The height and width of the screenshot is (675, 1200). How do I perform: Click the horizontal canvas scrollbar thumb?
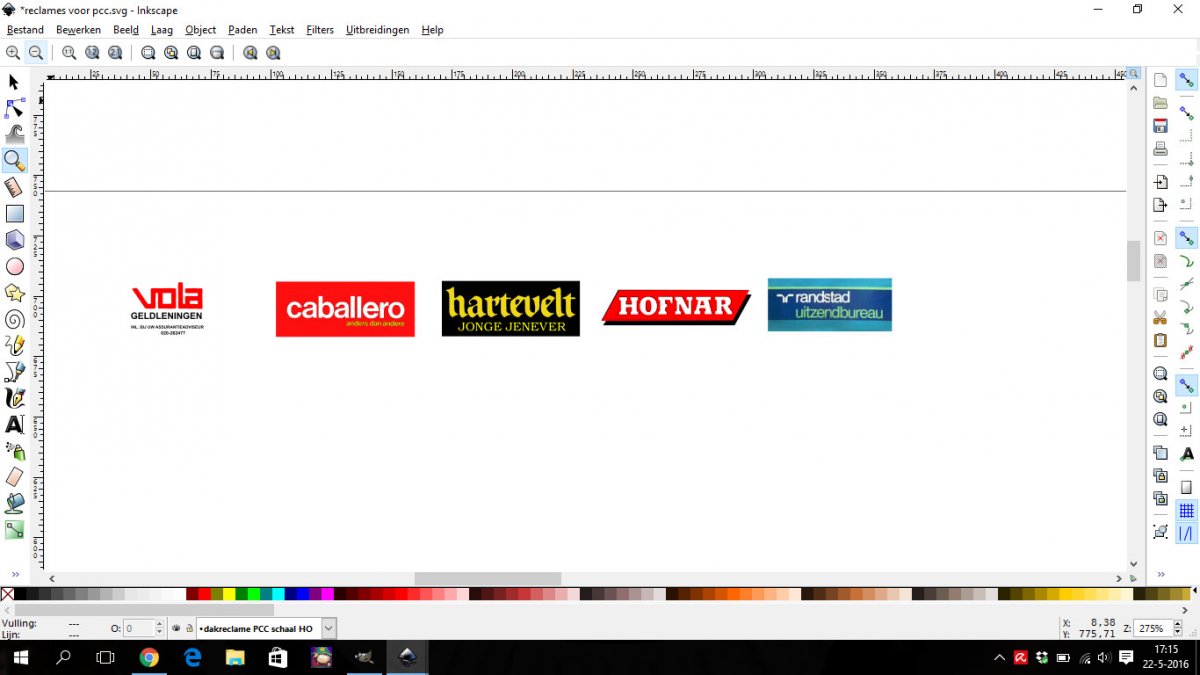488,579
